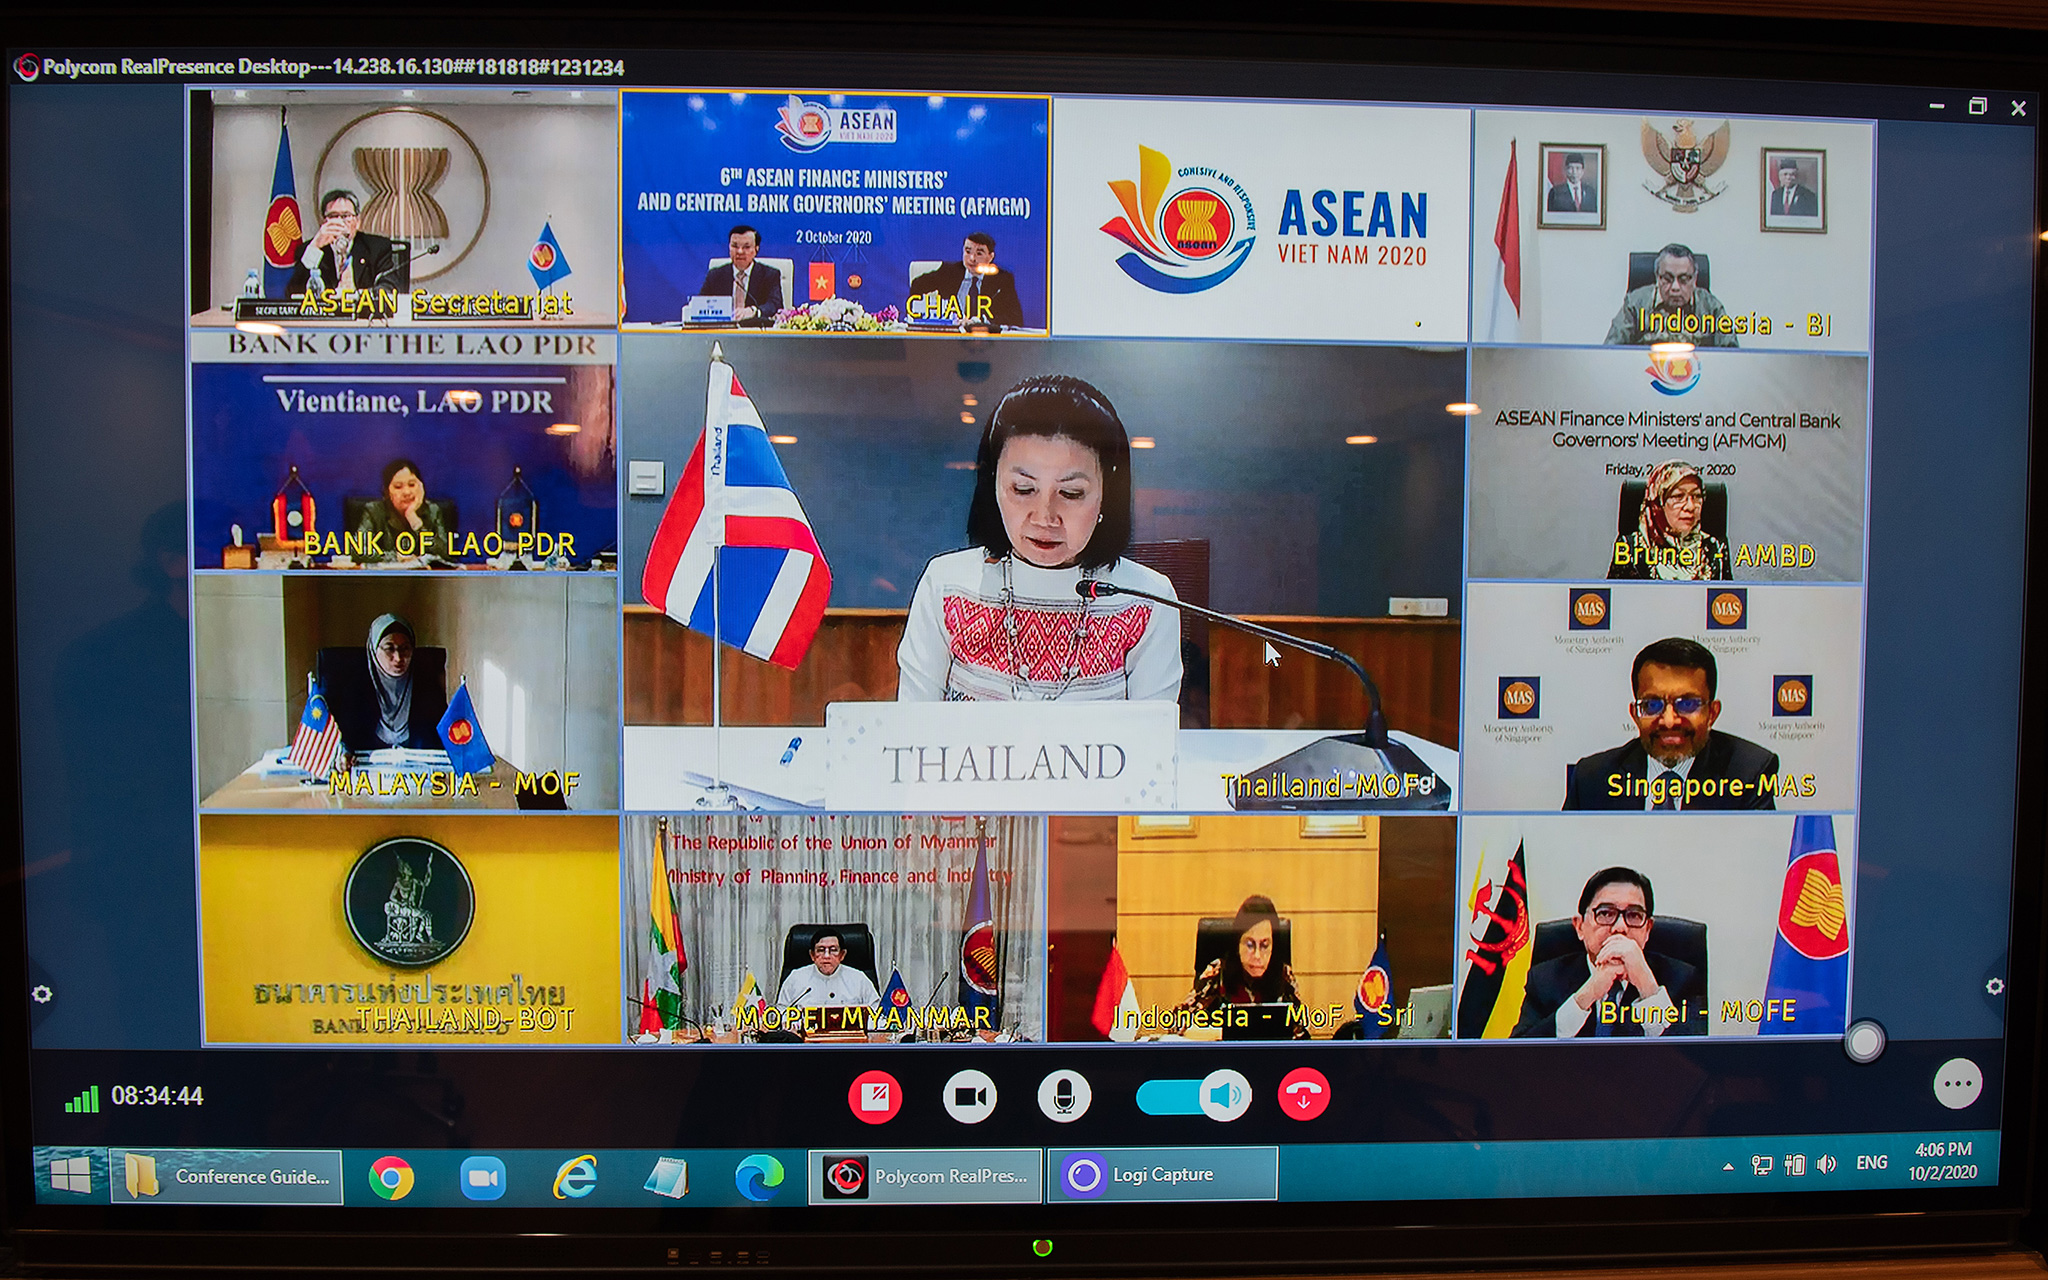Screen dimensions: 2048x1280
Task: Select the MOPFI-MYANMAR video tile
Action: click(x=834, y=929)
